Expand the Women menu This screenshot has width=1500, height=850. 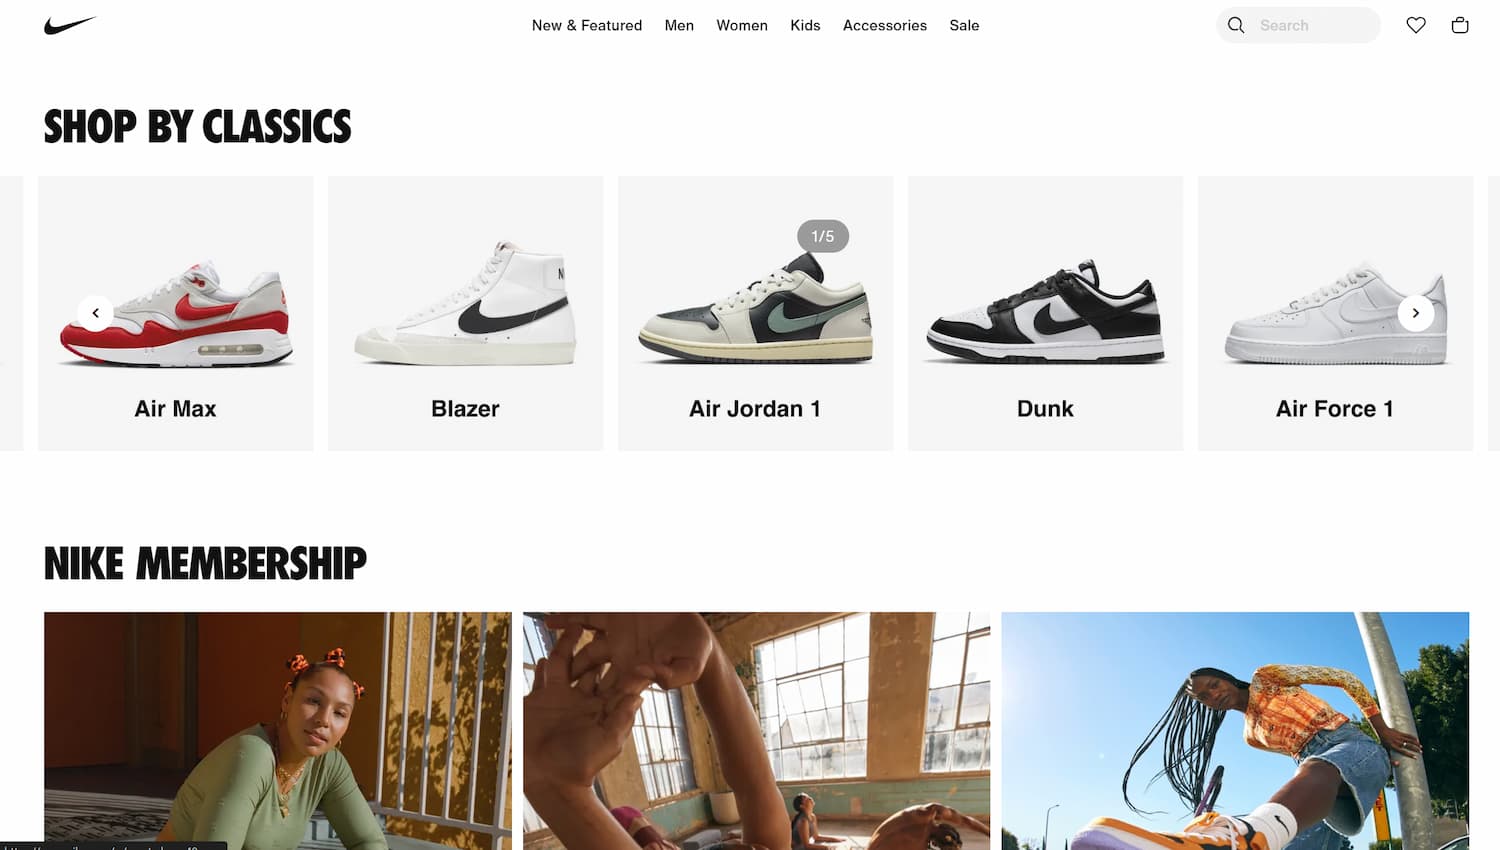click(742, 25)
